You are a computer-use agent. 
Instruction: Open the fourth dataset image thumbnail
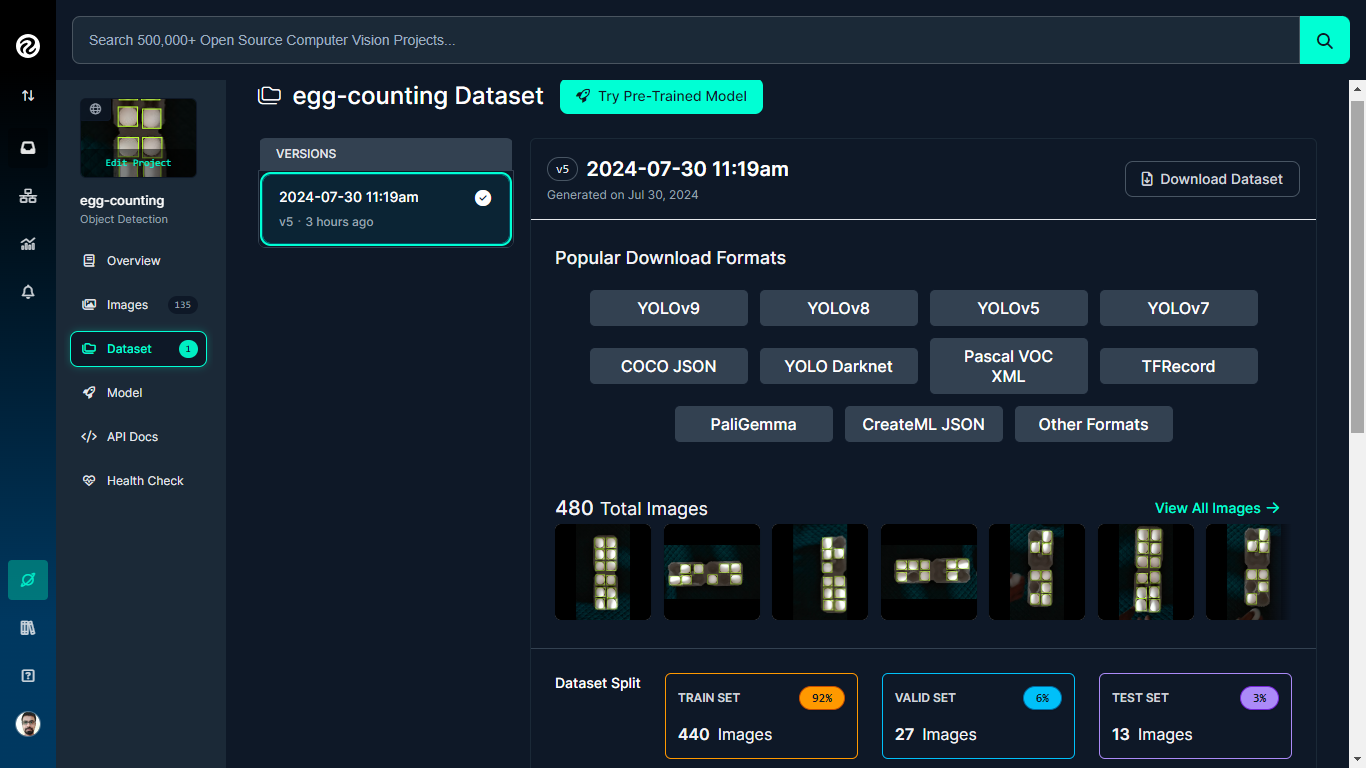click(x=929, y=572)
